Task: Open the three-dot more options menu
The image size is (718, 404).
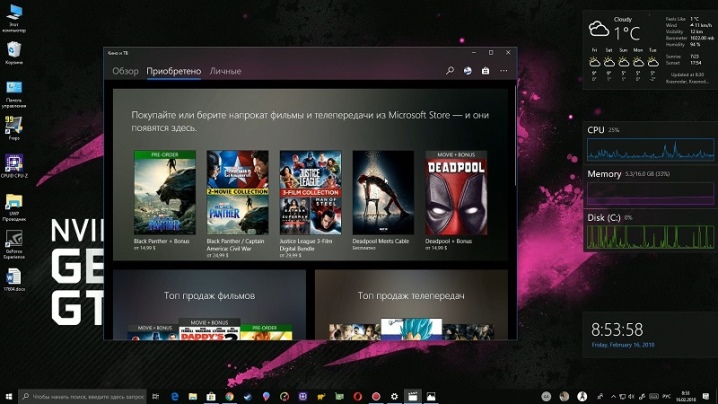Action: [x=504, y=71]
